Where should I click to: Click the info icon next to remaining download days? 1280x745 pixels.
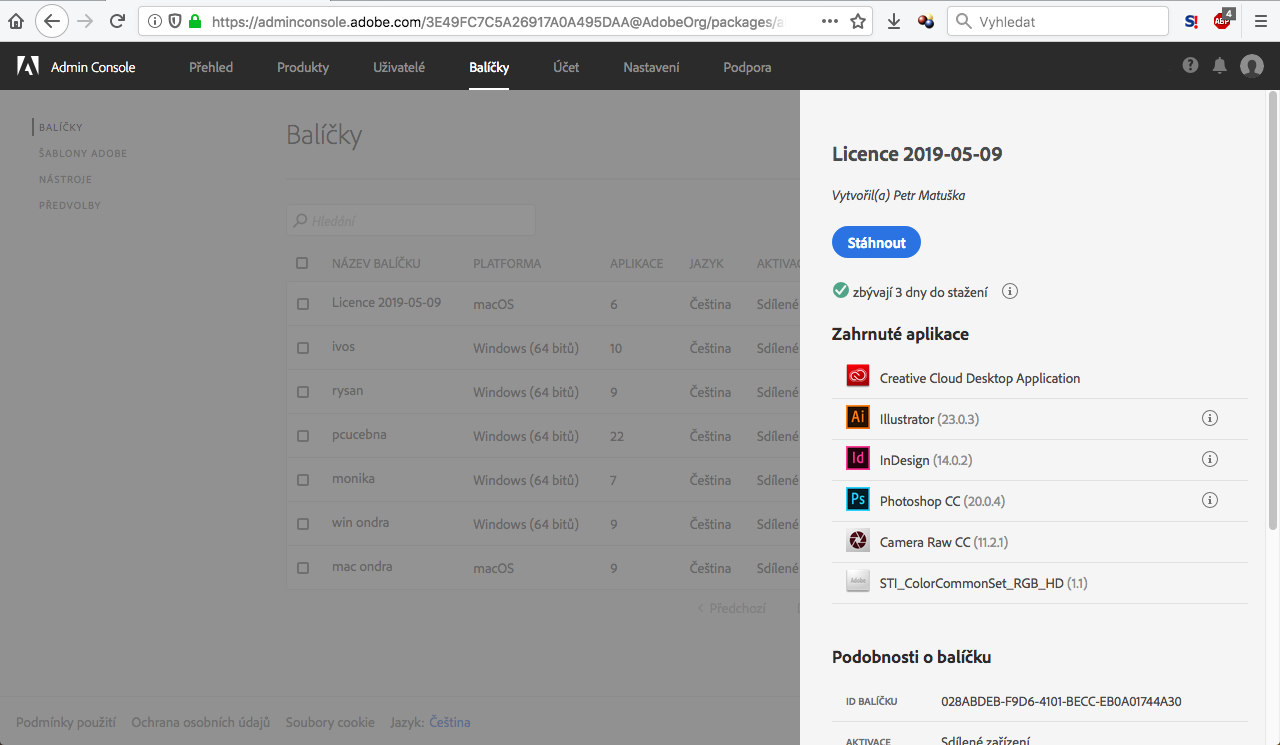1010,291
